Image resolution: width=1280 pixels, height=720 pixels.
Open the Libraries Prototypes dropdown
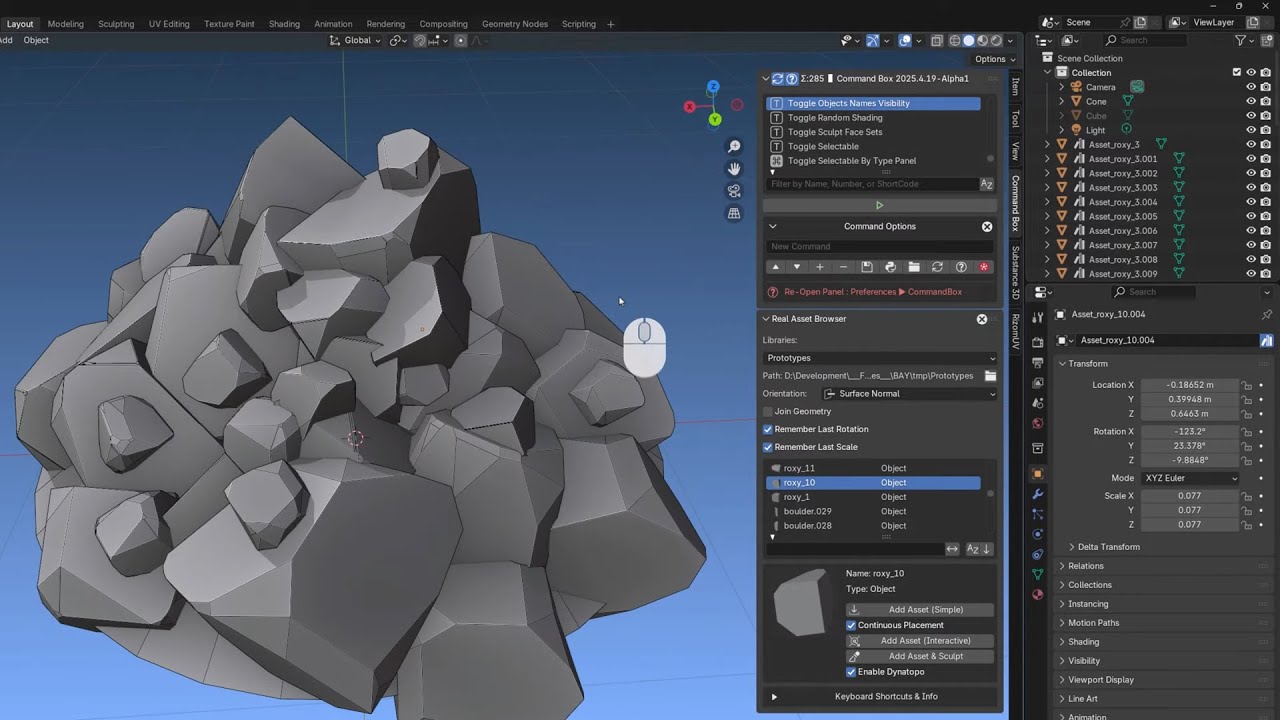tap(879, 358)
